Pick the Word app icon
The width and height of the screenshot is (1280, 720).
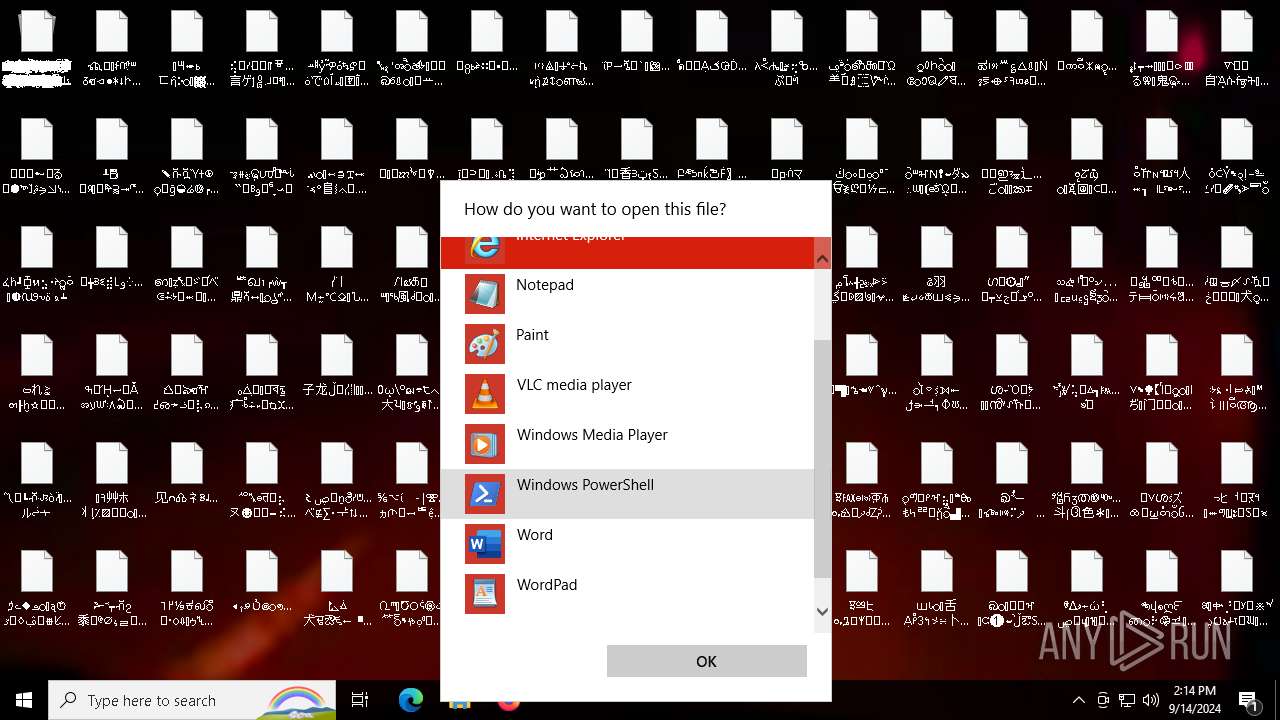tap(485, 544)
